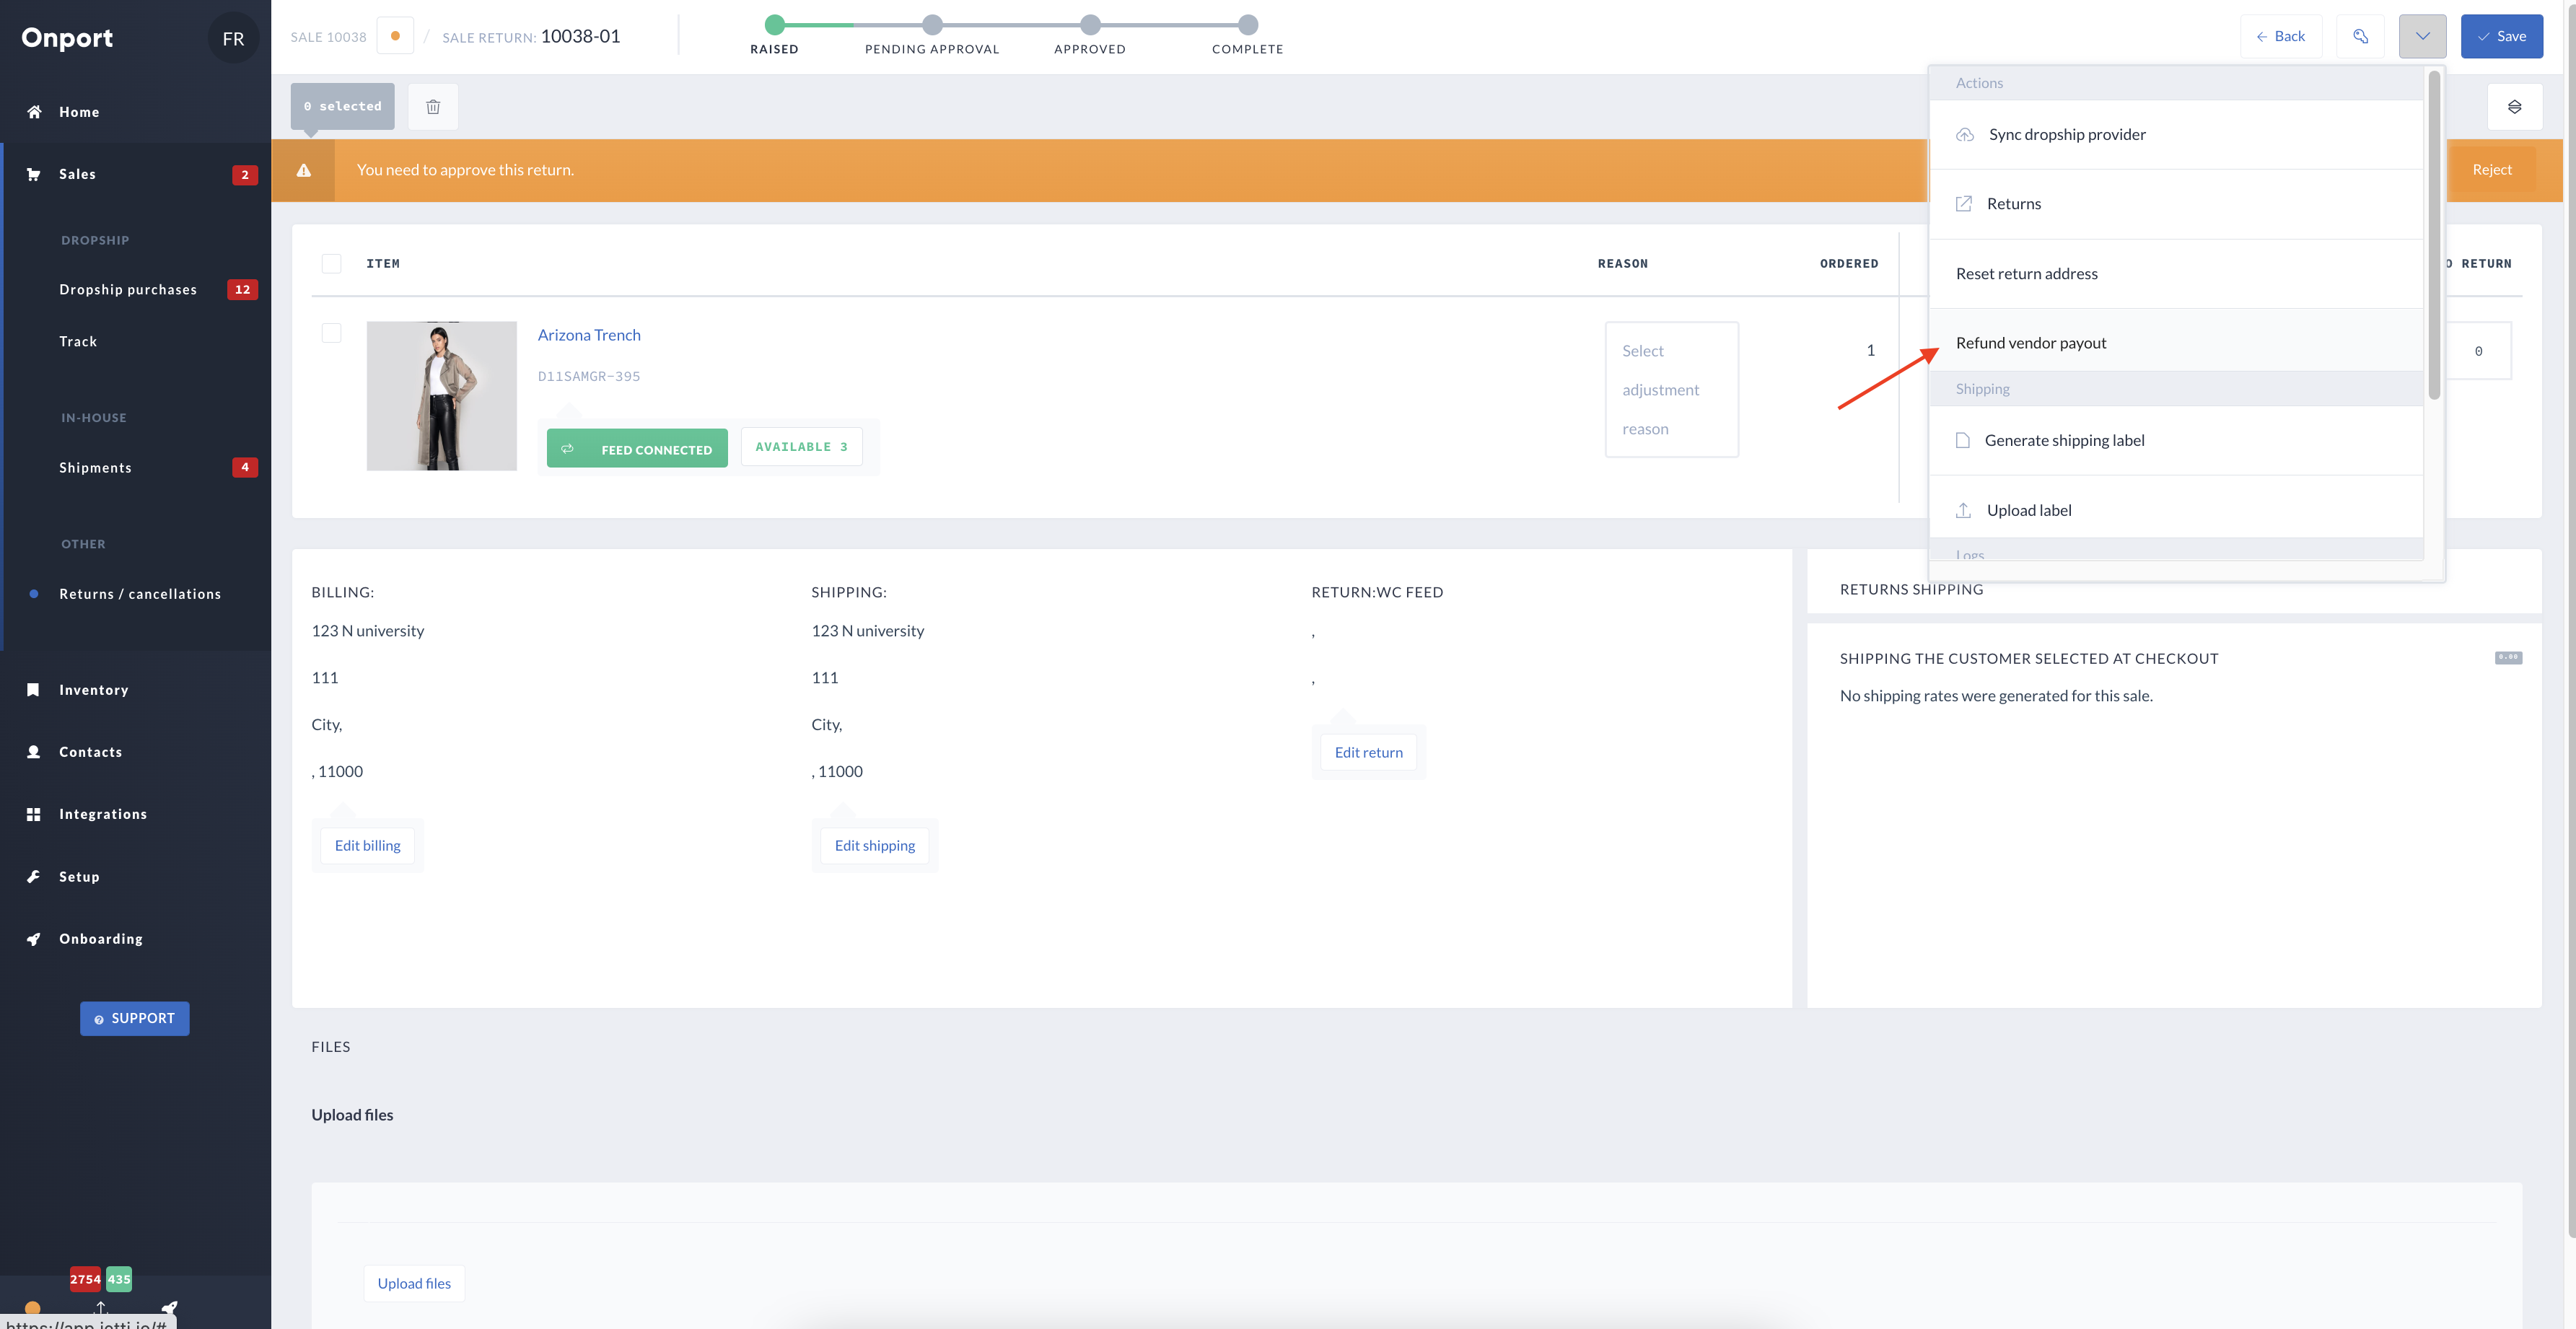Click the Raised progress step marker
Screen dimensions: 2576x1329
[774, 24]
